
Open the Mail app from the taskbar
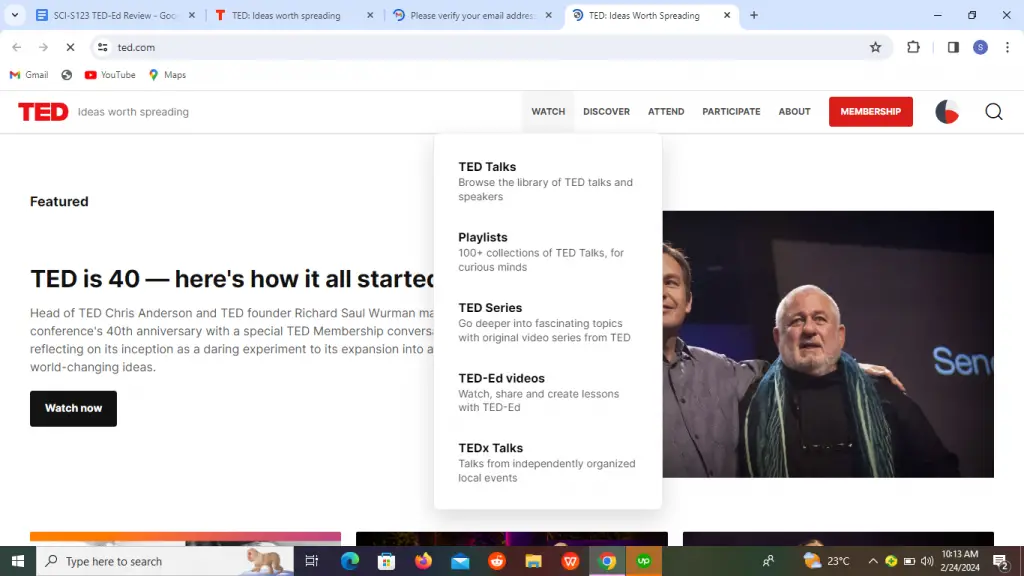point(460,561)
